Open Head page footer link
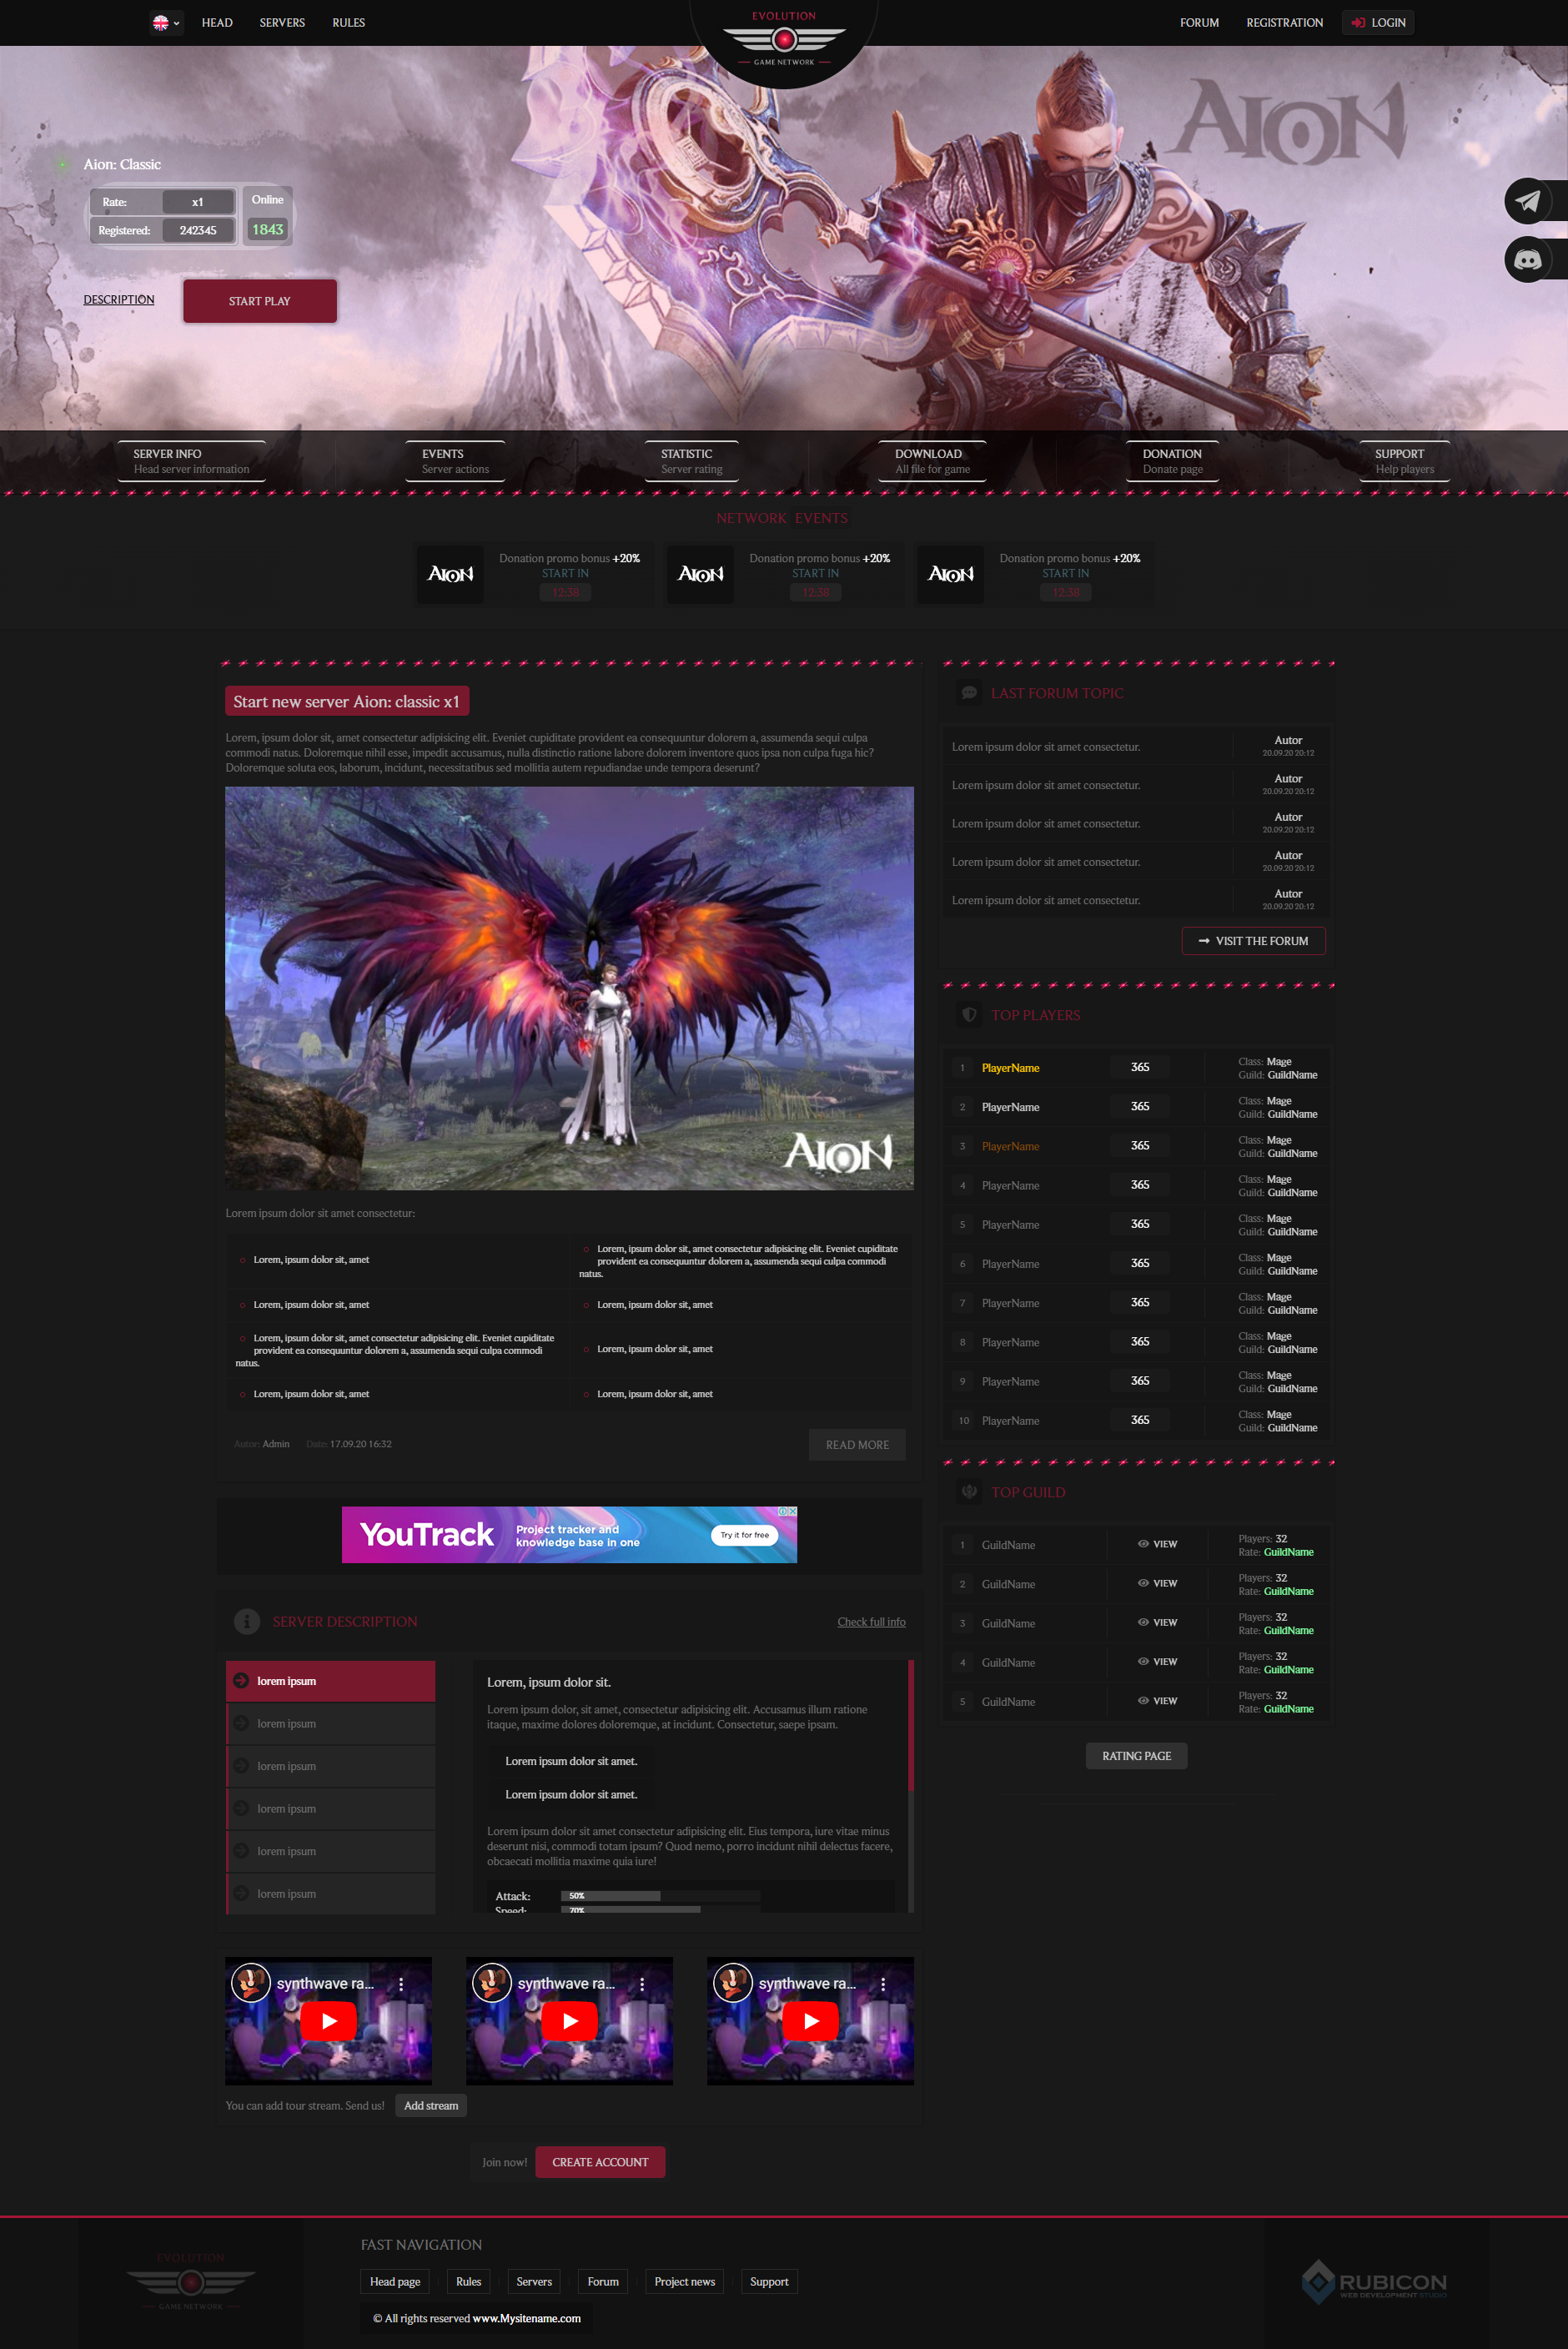 click(x=395, y=2282)
